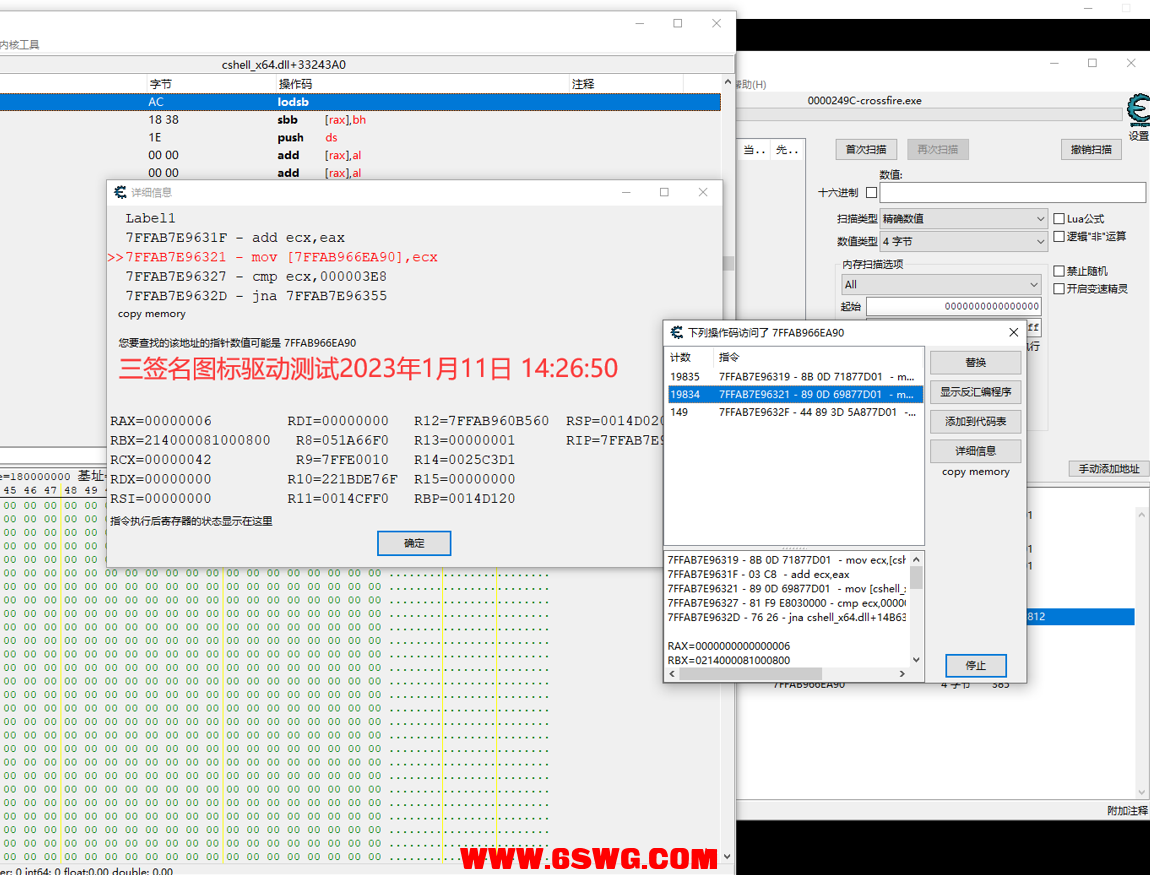Screen dimensions: 1150x875
Task: Click the 显示反汇编程序 button
Action: tap(975, 392)
